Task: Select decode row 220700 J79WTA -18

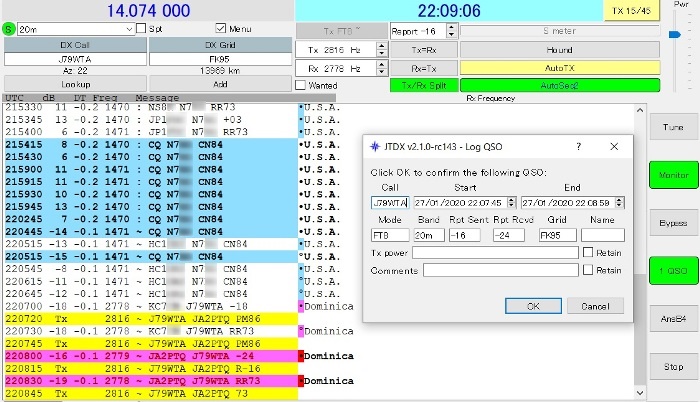Action: pos(151,306)
